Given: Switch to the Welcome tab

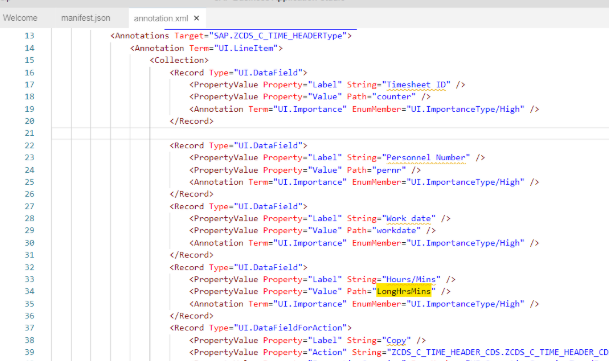Looking at the screenshot, I should [x=20, y=18].
